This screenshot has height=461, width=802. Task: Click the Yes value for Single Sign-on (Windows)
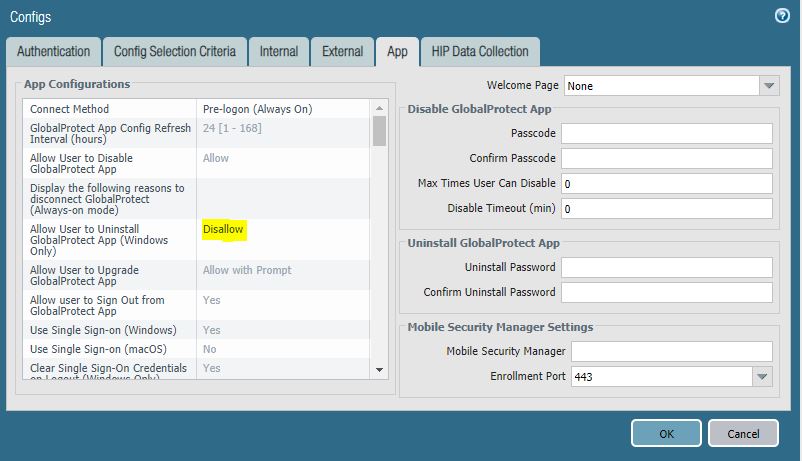[211, 331]
